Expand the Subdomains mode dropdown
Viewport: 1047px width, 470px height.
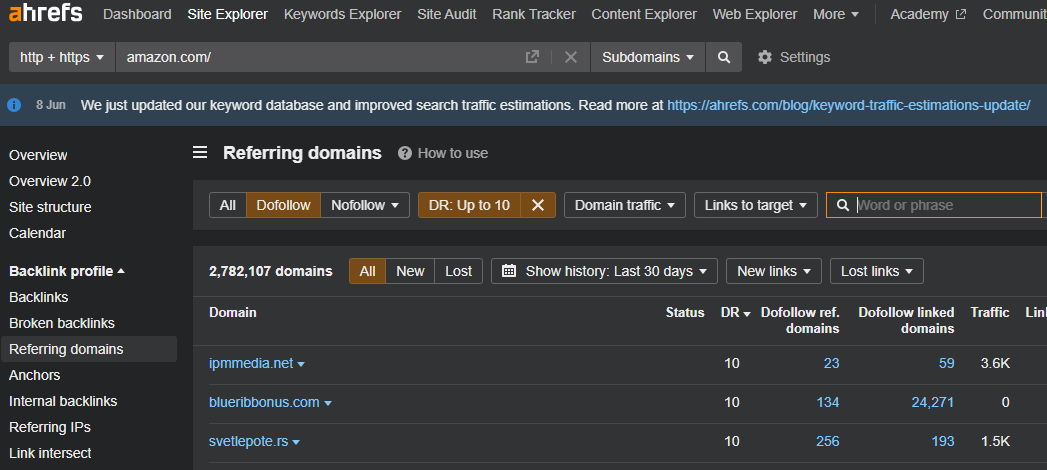647,57
